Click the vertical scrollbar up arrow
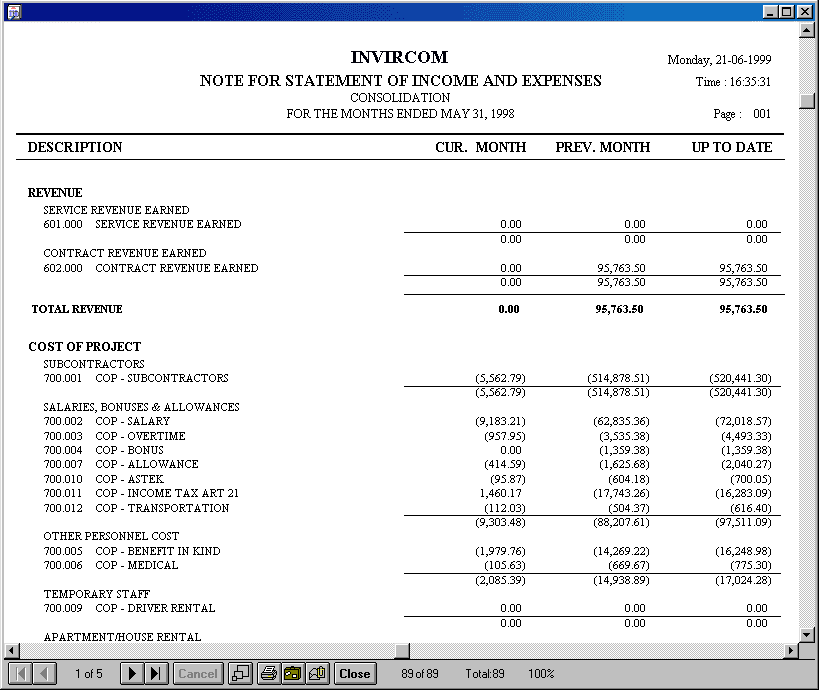Screen dimensions: 819x690 (x=806, y=31)
